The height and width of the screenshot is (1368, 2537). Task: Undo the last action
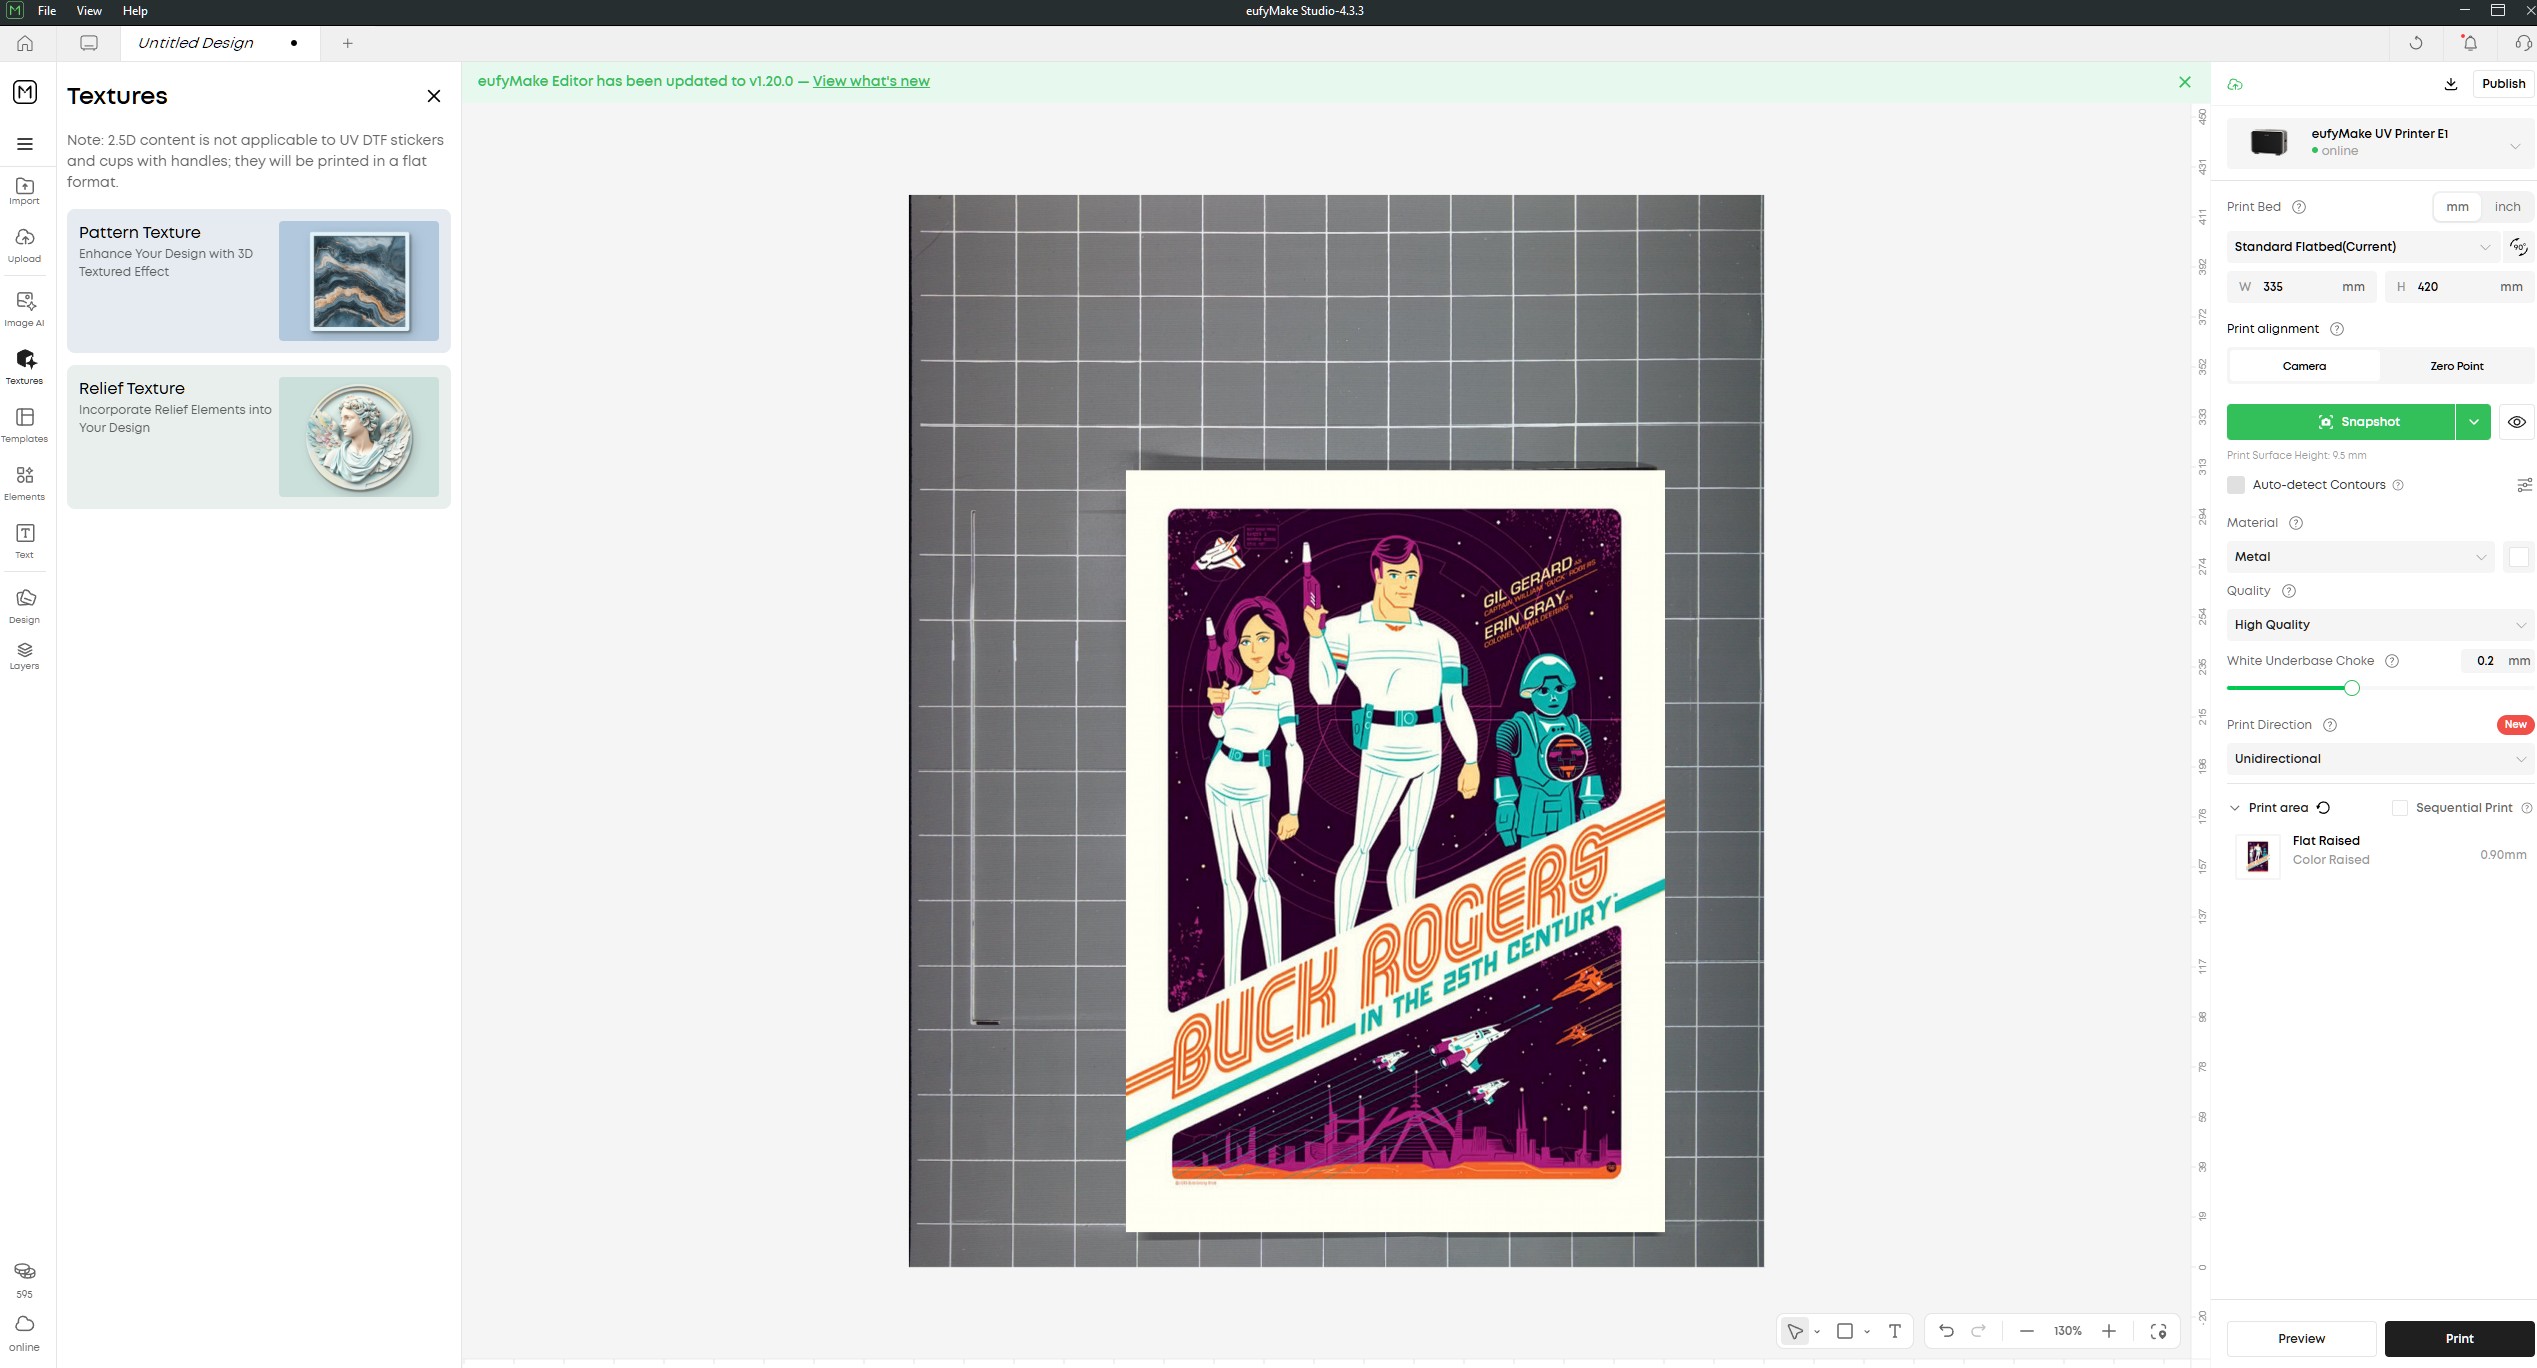[1946, 1331]
